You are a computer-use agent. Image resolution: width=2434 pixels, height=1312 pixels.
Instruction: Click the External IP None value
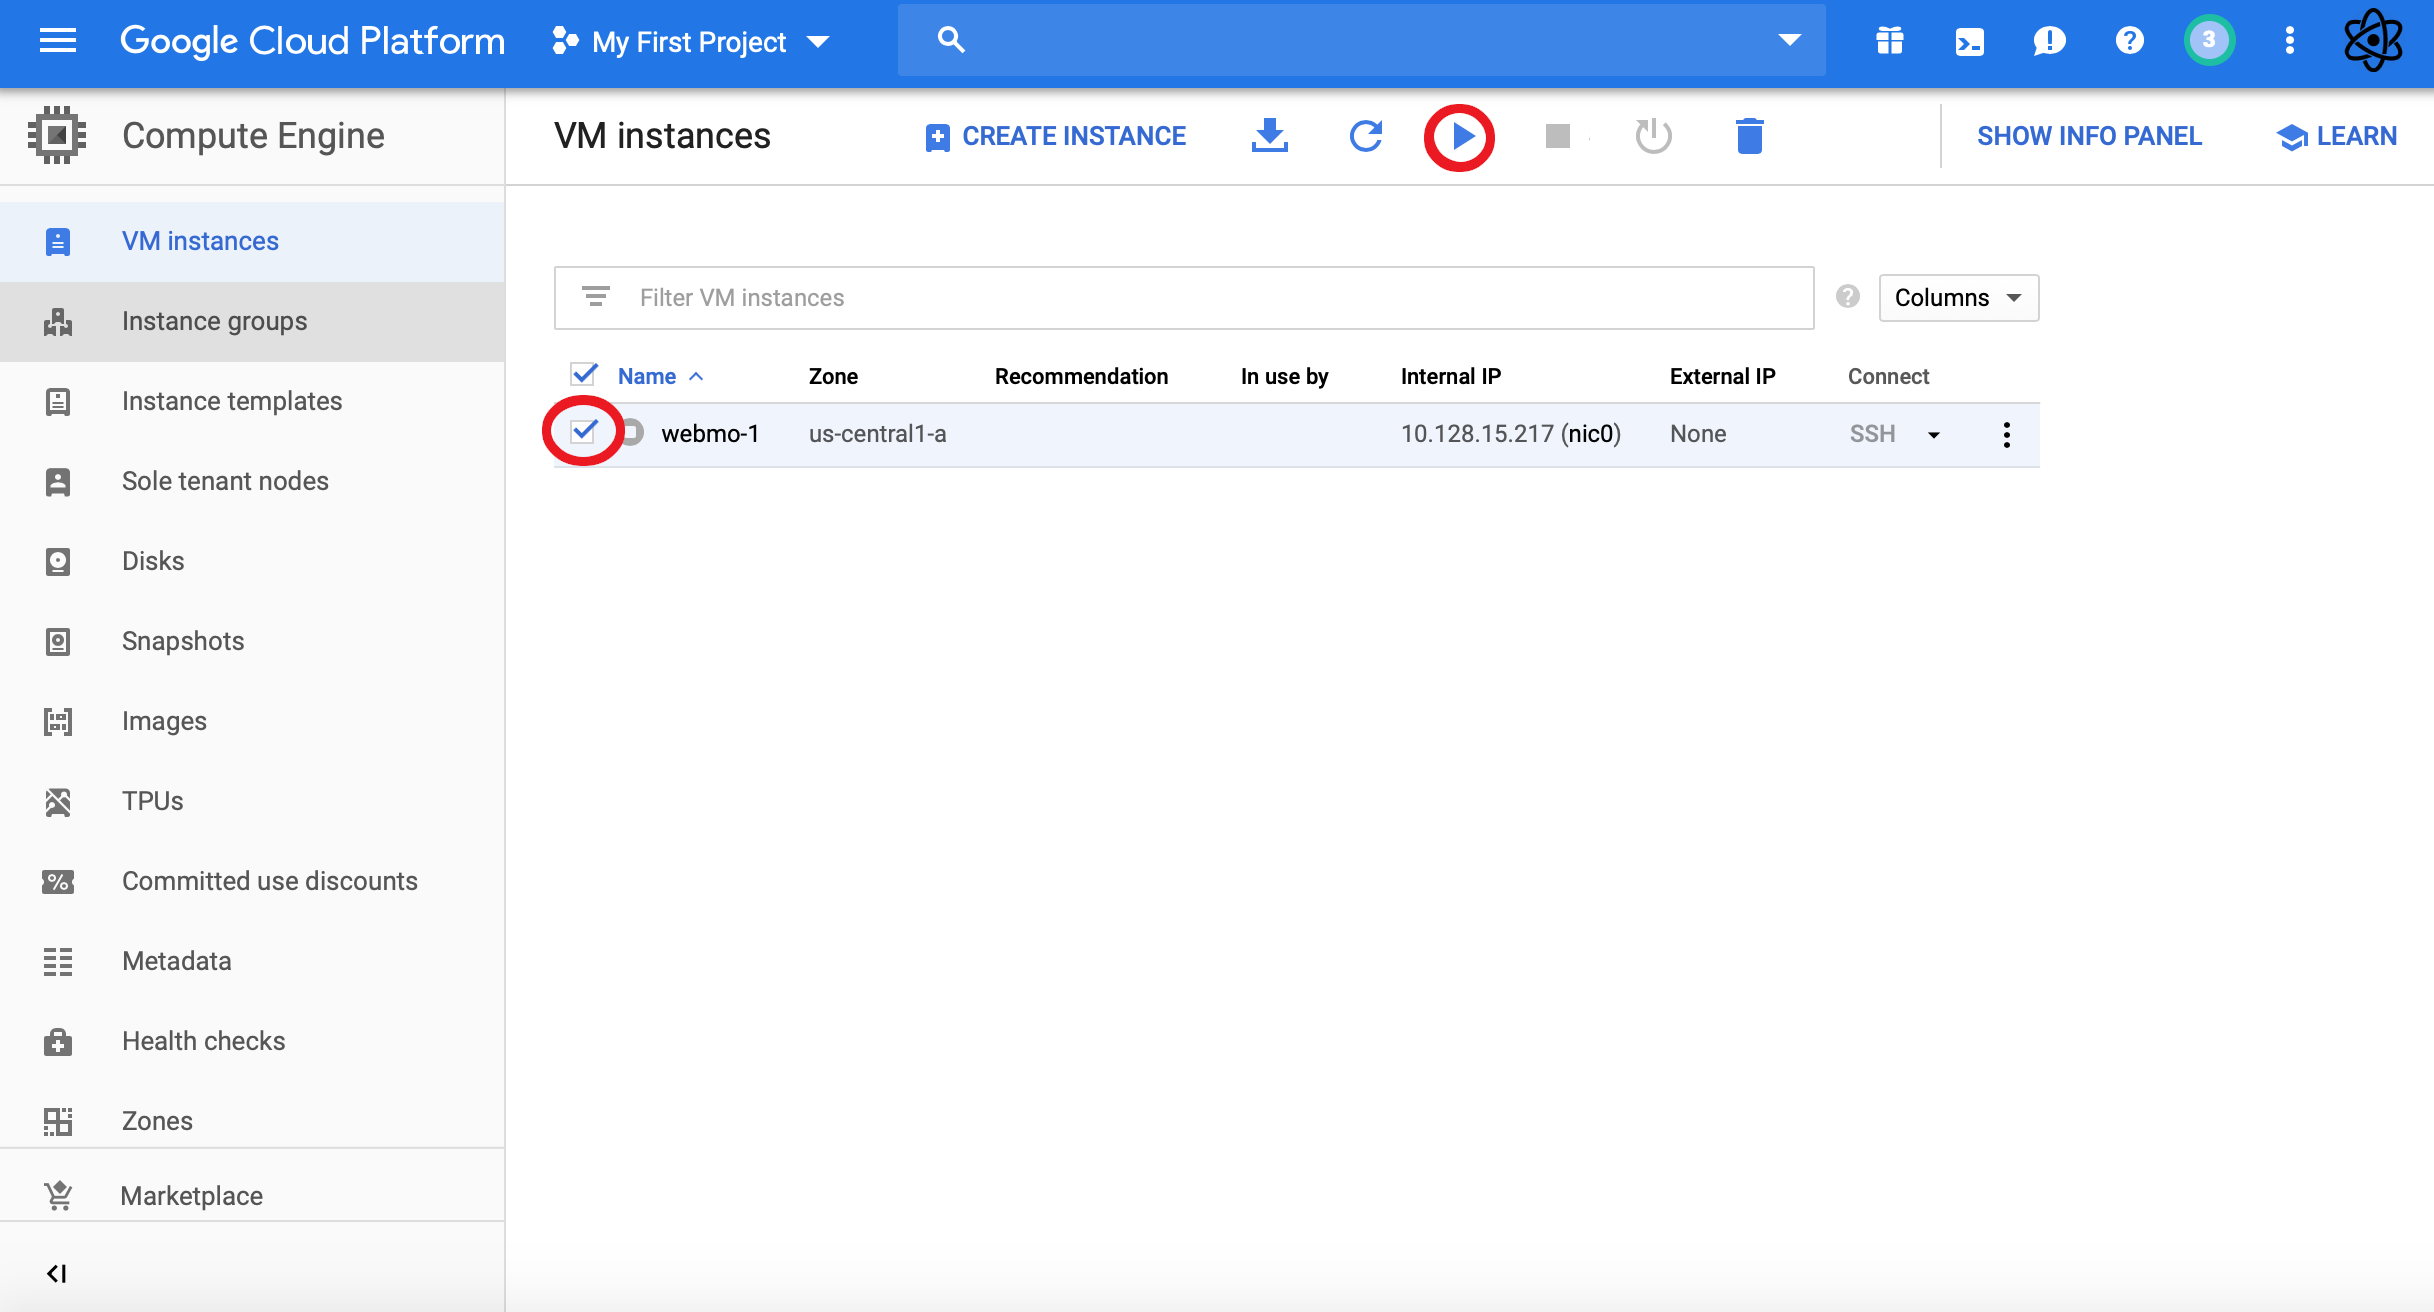coord(1698,434)
